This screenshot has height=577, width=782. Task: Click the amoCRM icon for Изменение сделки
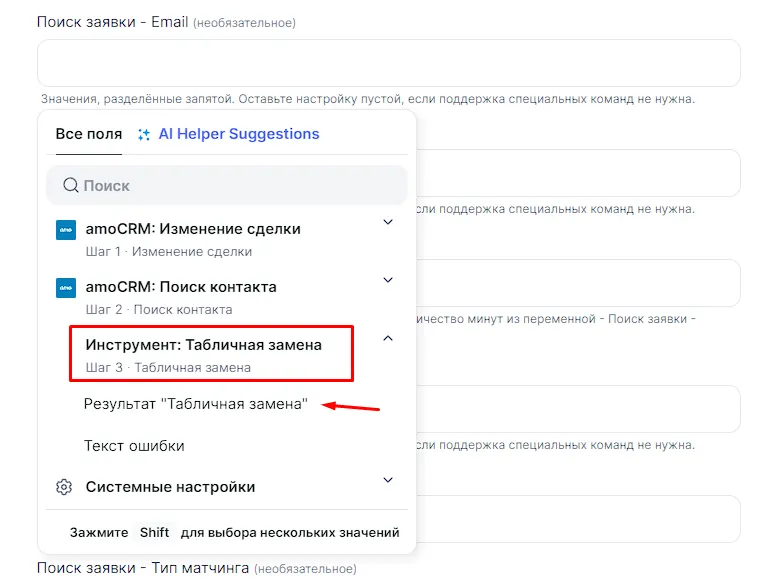tap(66, 230)
